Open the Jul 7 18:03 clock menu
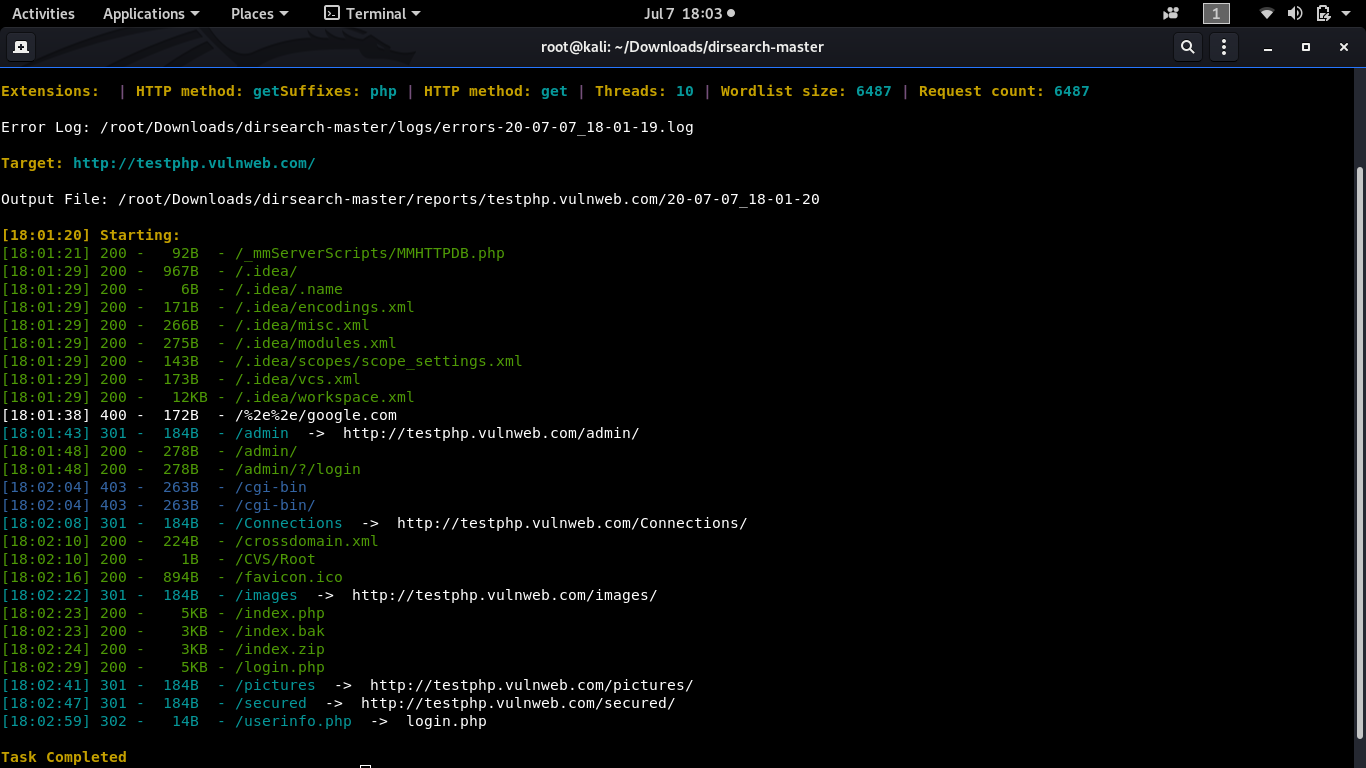 coord(689,14)
